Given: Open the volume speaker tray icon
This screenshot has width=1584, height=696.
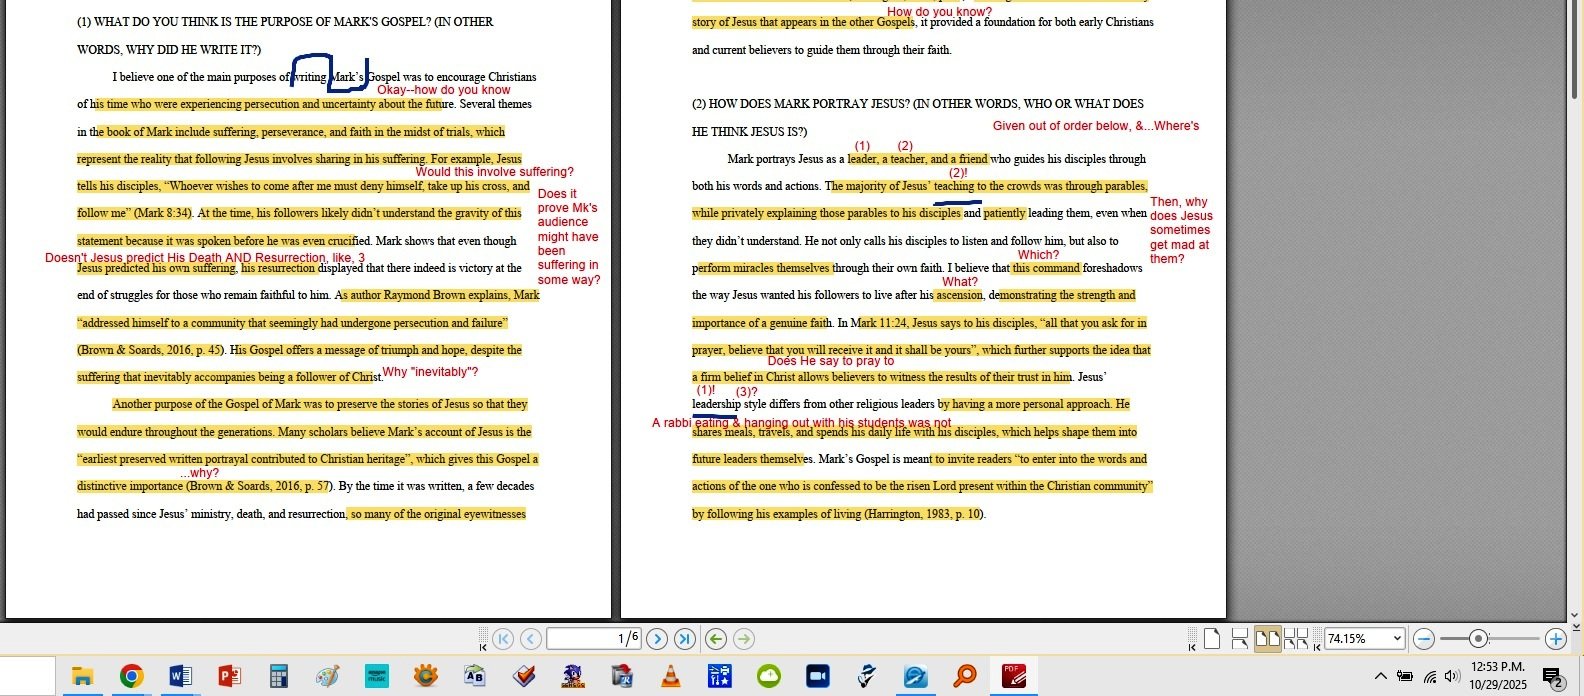Looking at the screenshot, I should tap(1452, 677).
